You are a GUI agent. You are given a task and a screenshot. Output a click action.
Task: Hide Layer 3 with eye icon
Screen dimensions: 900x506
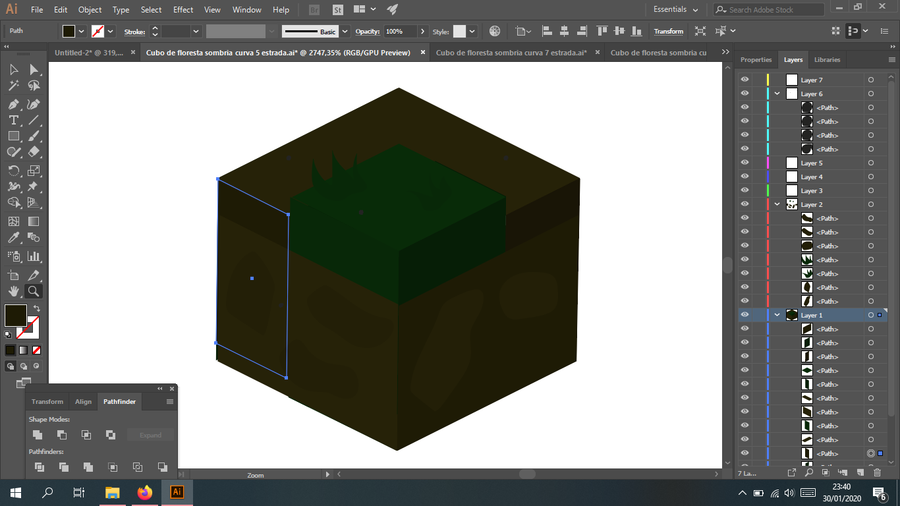[x=744, y=190]
